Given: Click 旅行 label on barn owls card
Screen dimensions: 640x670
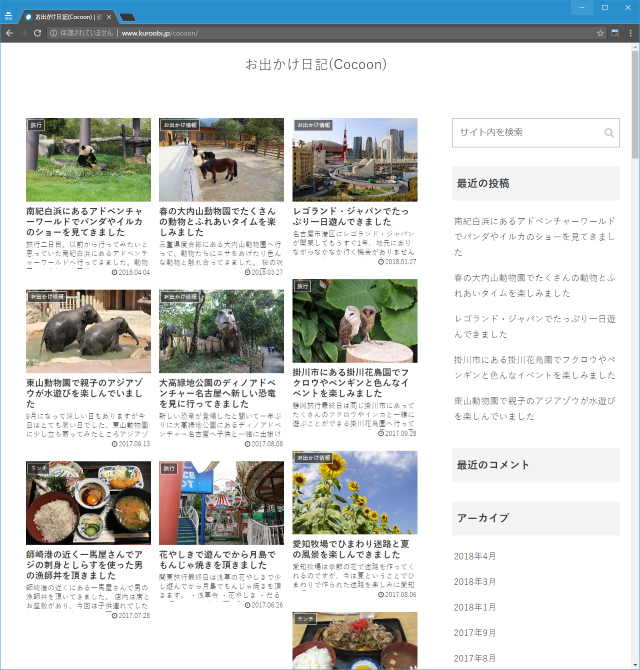Looking at the screenshot, I should [302, 286].
